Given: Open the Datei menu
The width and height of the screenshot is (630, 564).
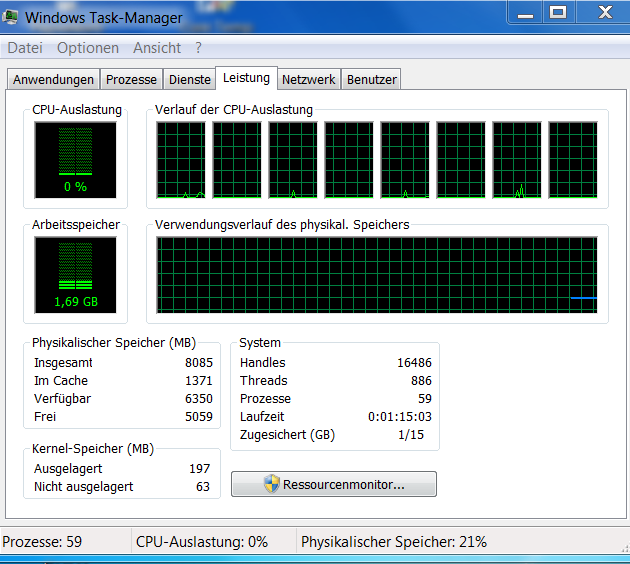Looking at the screenshot, I should click(25, 48).
